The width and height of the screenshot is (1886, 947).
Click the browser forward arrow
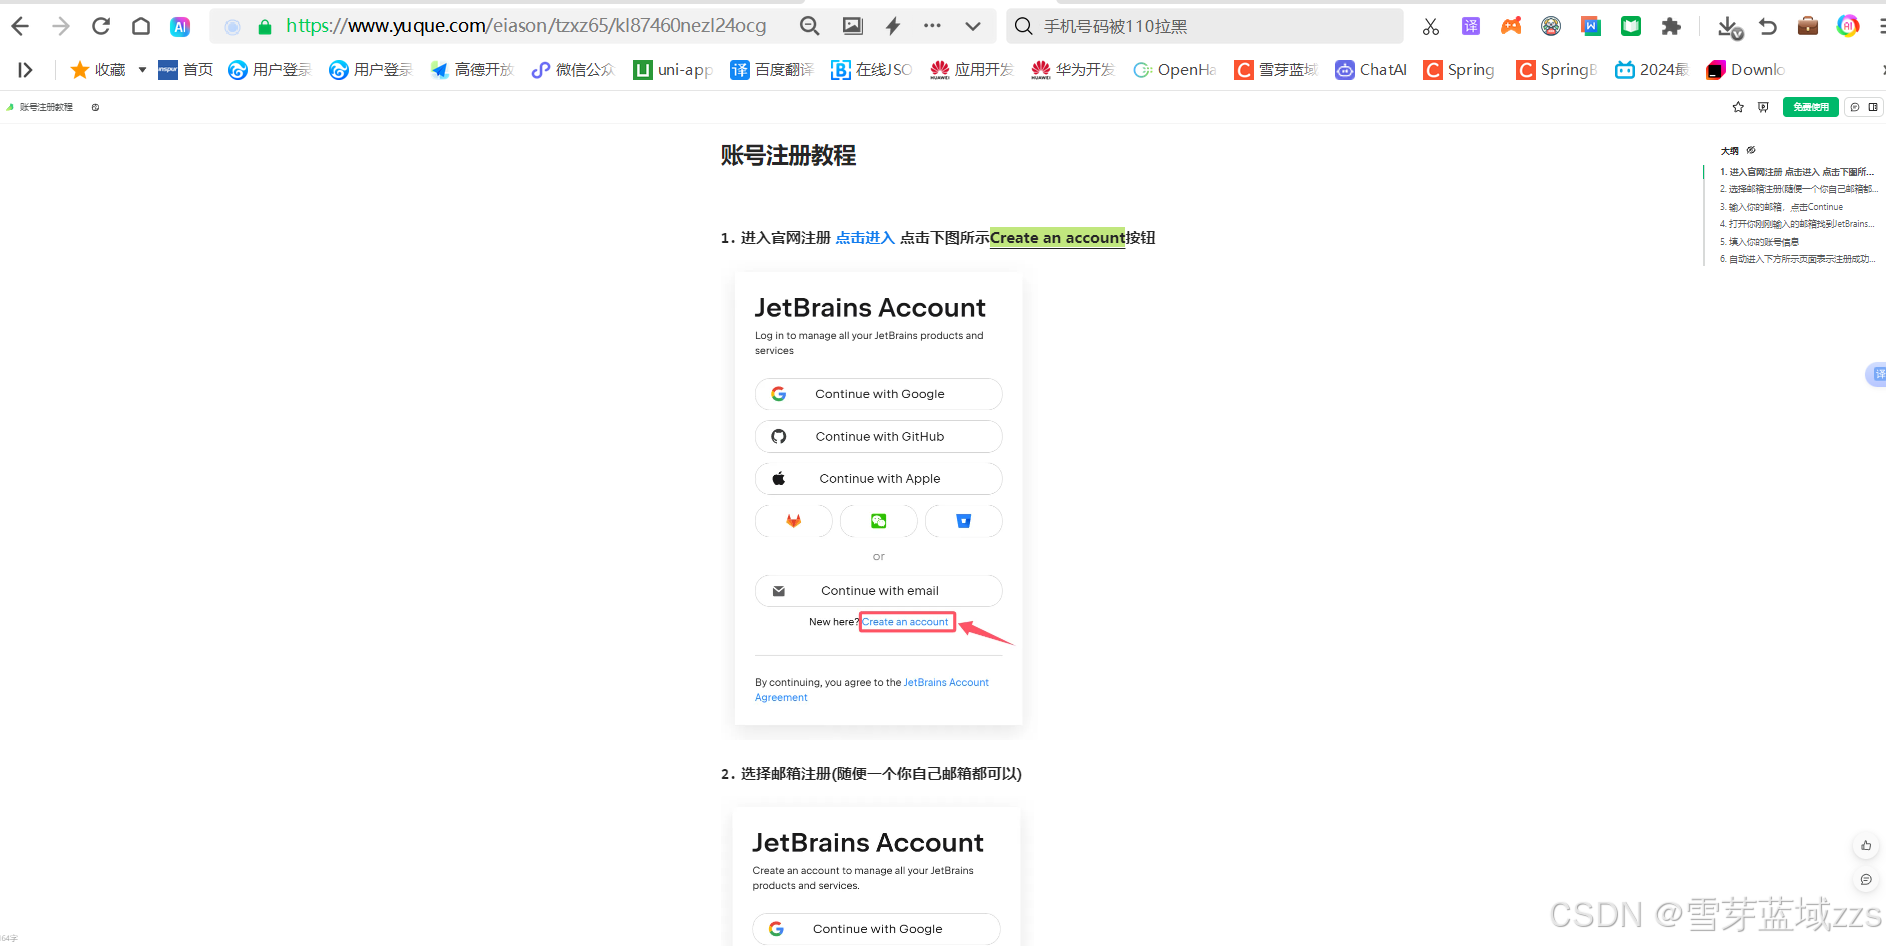coord(61,26)
